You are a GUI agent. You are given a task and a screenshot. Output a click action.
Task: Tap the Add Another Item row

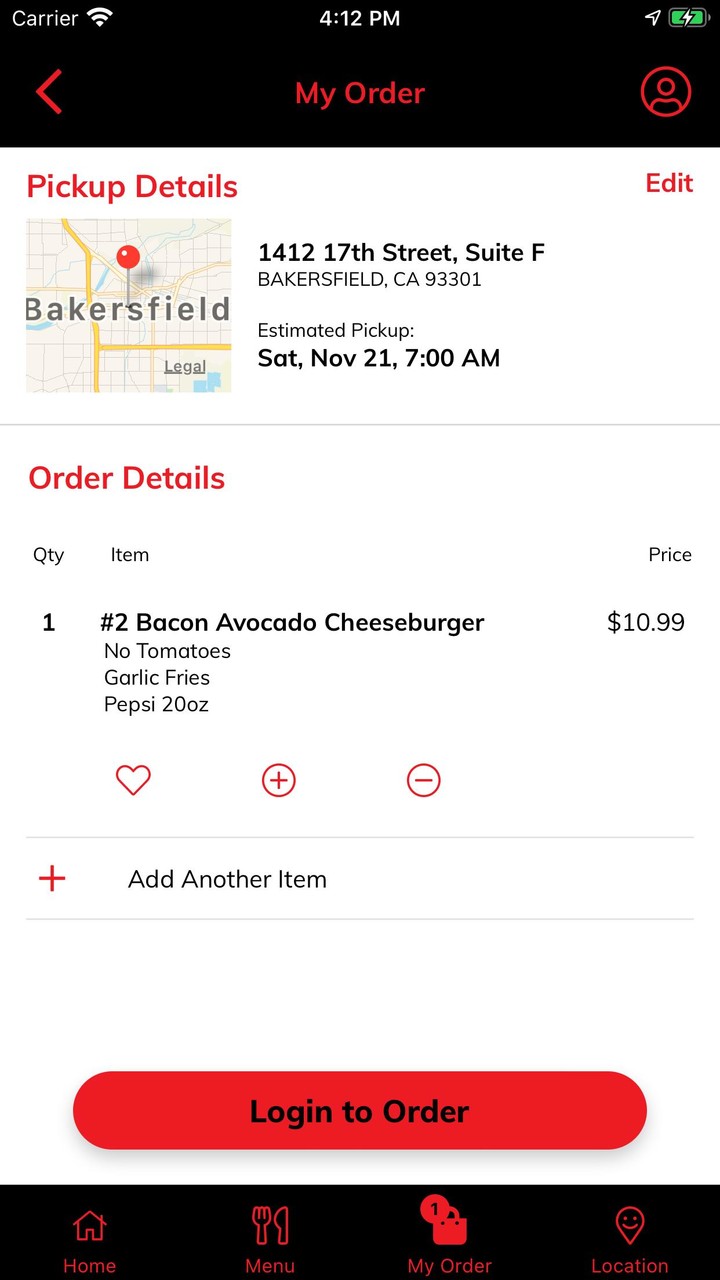tap(227, 879)
